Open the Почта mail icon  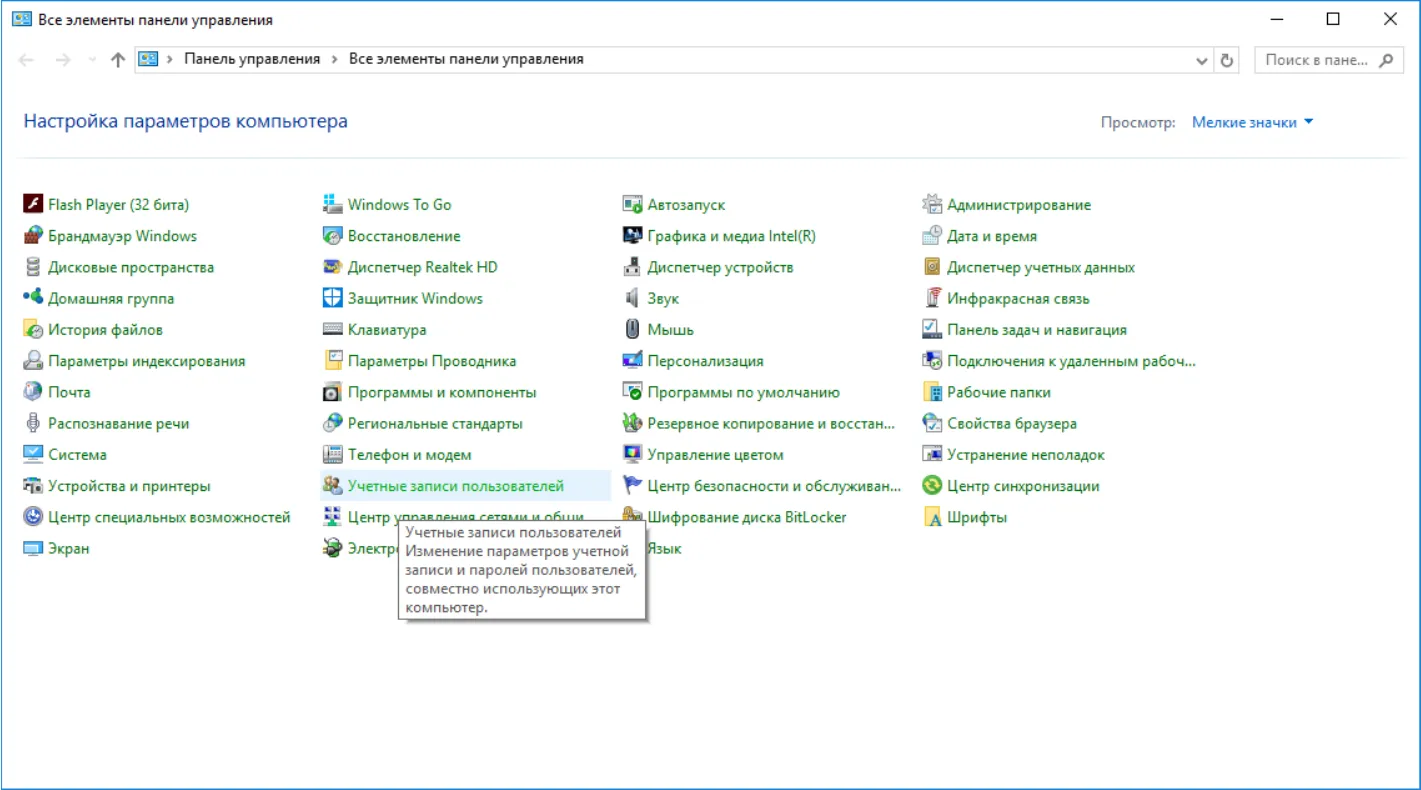pos(33,392)
